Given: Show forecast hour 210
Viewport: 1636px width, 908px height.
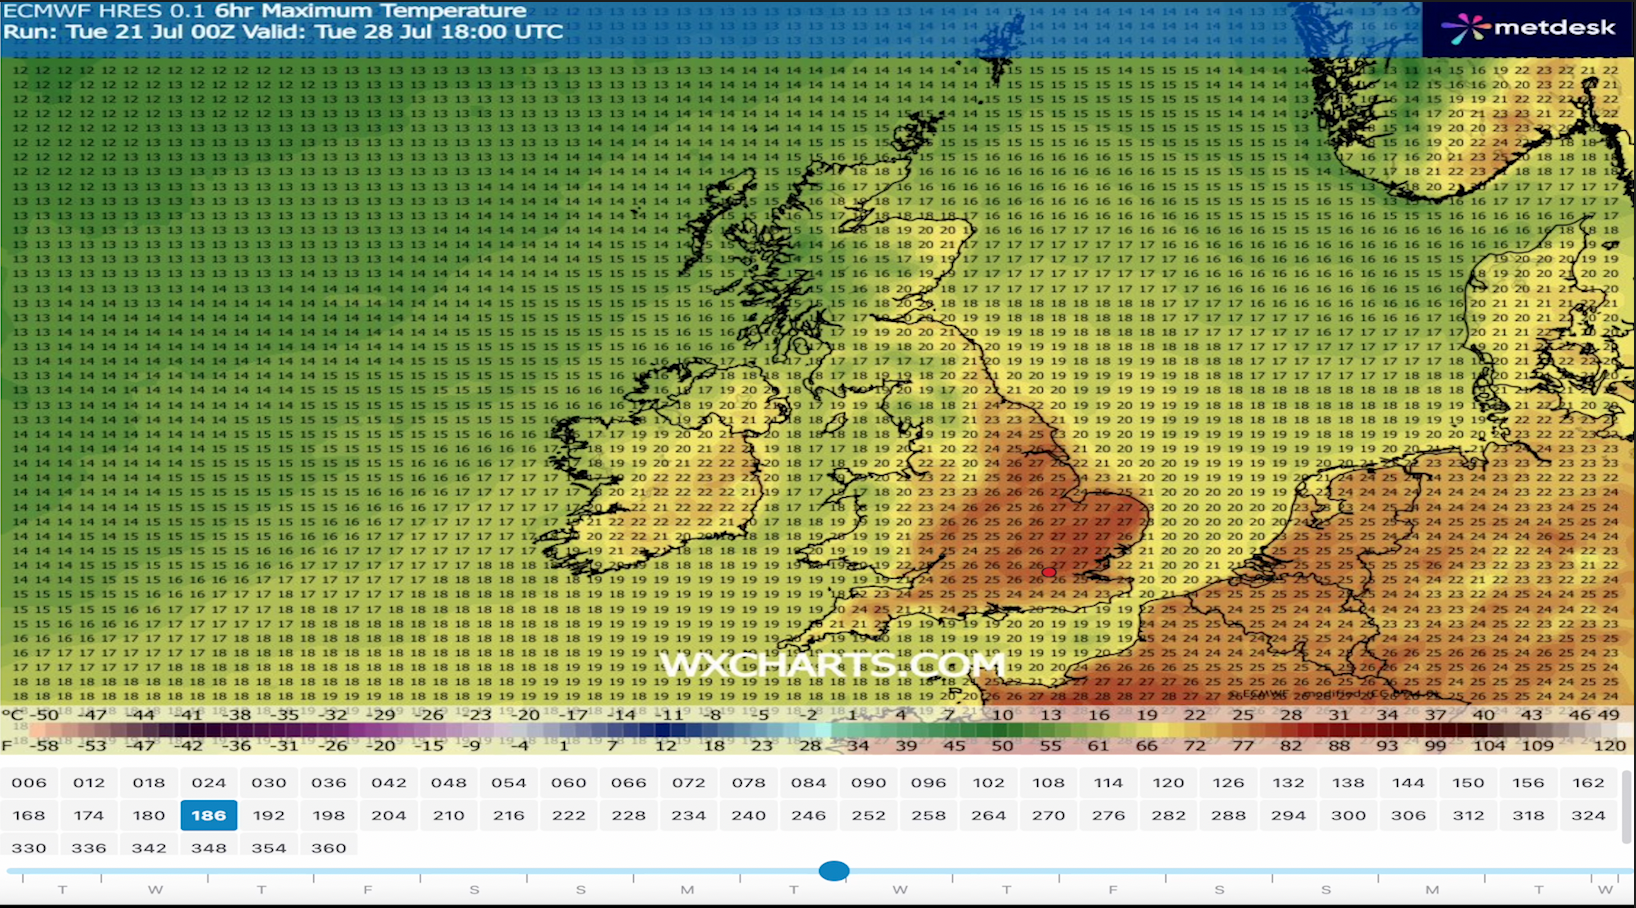Looking at the screenshot, I should click(449, 816).
